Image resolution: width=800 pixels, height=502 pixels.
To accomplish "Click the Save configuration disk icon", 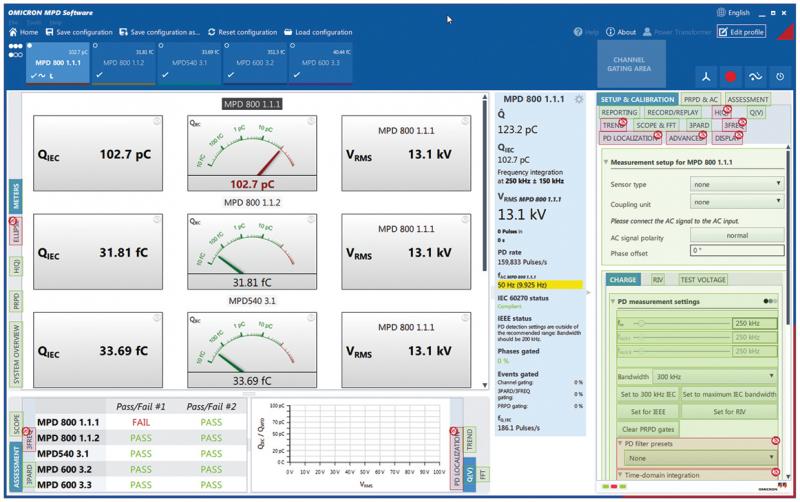I will point(49,32).
